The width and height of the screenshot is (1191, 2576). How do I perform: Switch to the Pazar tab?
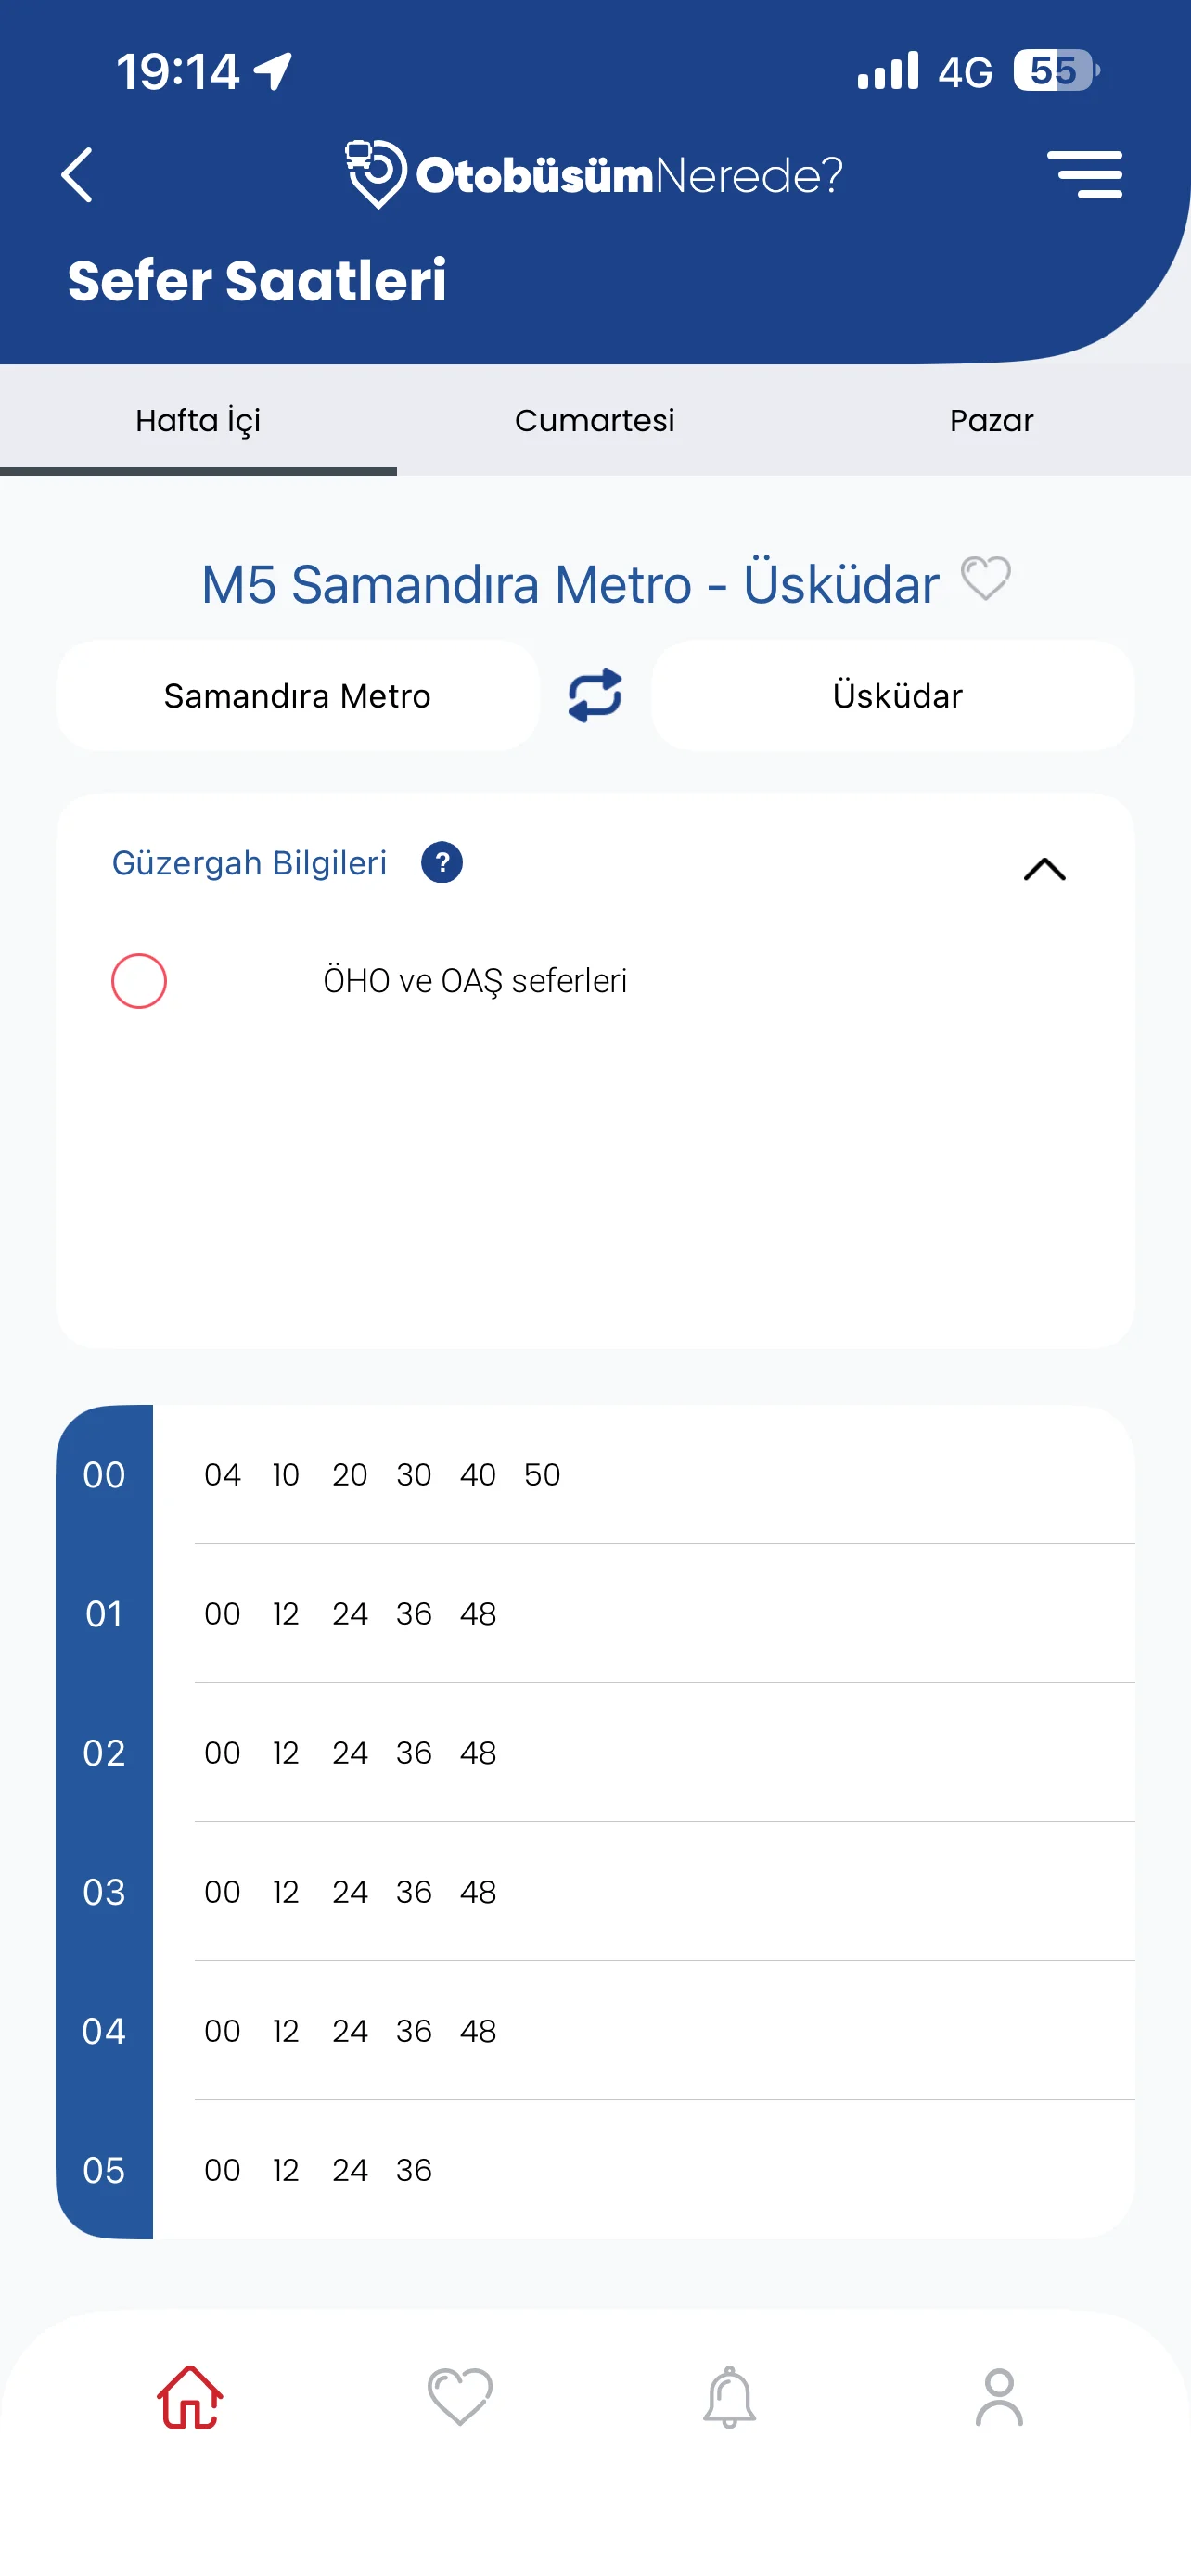991,420
